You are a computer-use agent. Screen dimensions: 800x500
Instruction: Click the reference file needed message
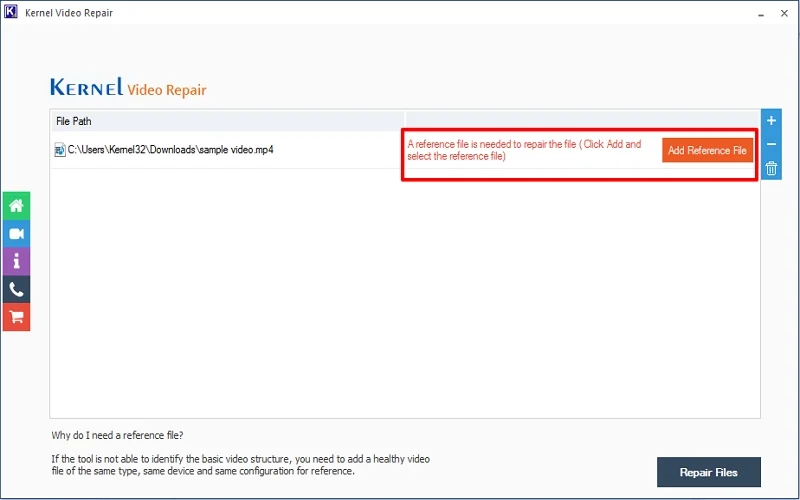(x=524, y=150)
